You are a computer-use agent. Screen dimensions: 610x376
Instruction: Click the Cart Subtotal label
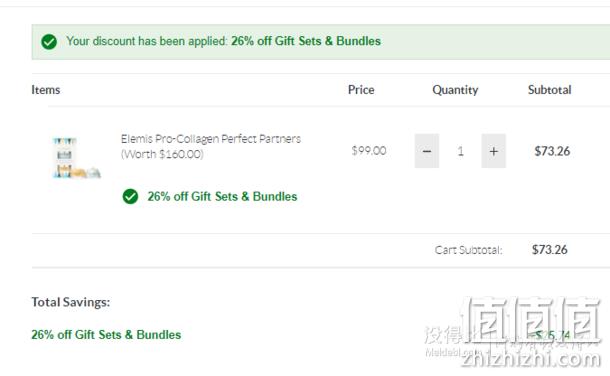[x=468, y=250]
